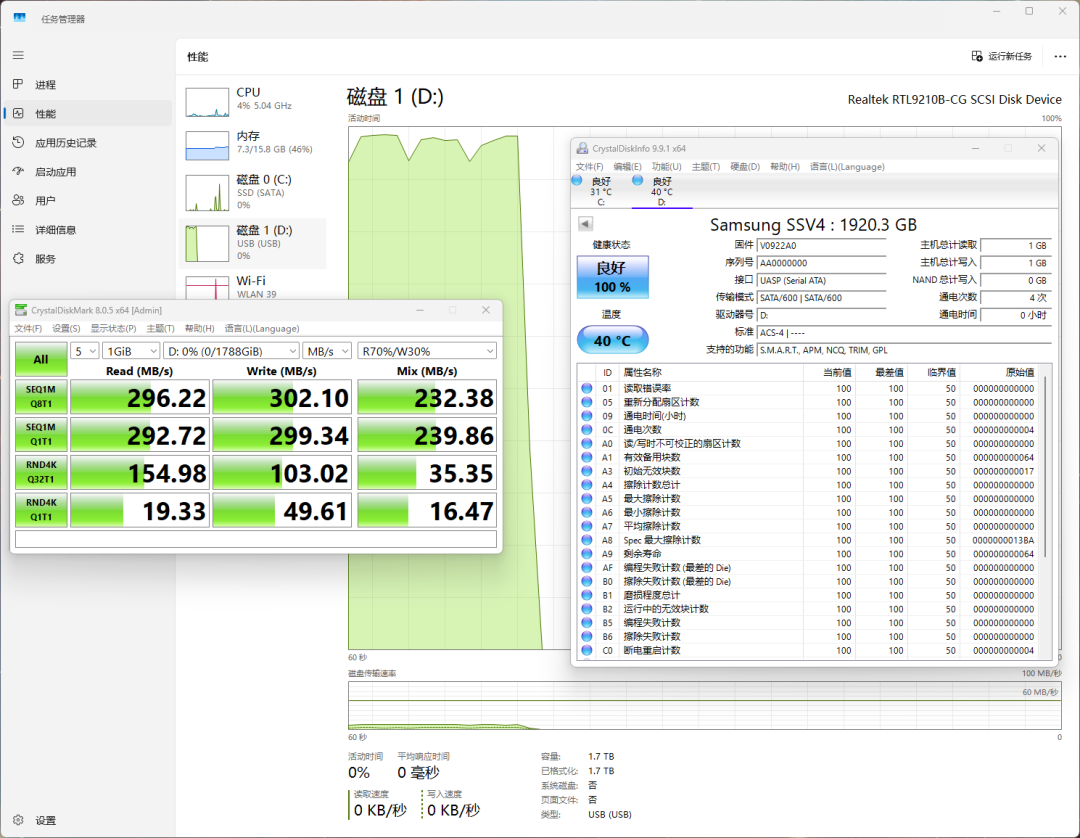Click the CrystalDiskInfo title bar icon

583,148
